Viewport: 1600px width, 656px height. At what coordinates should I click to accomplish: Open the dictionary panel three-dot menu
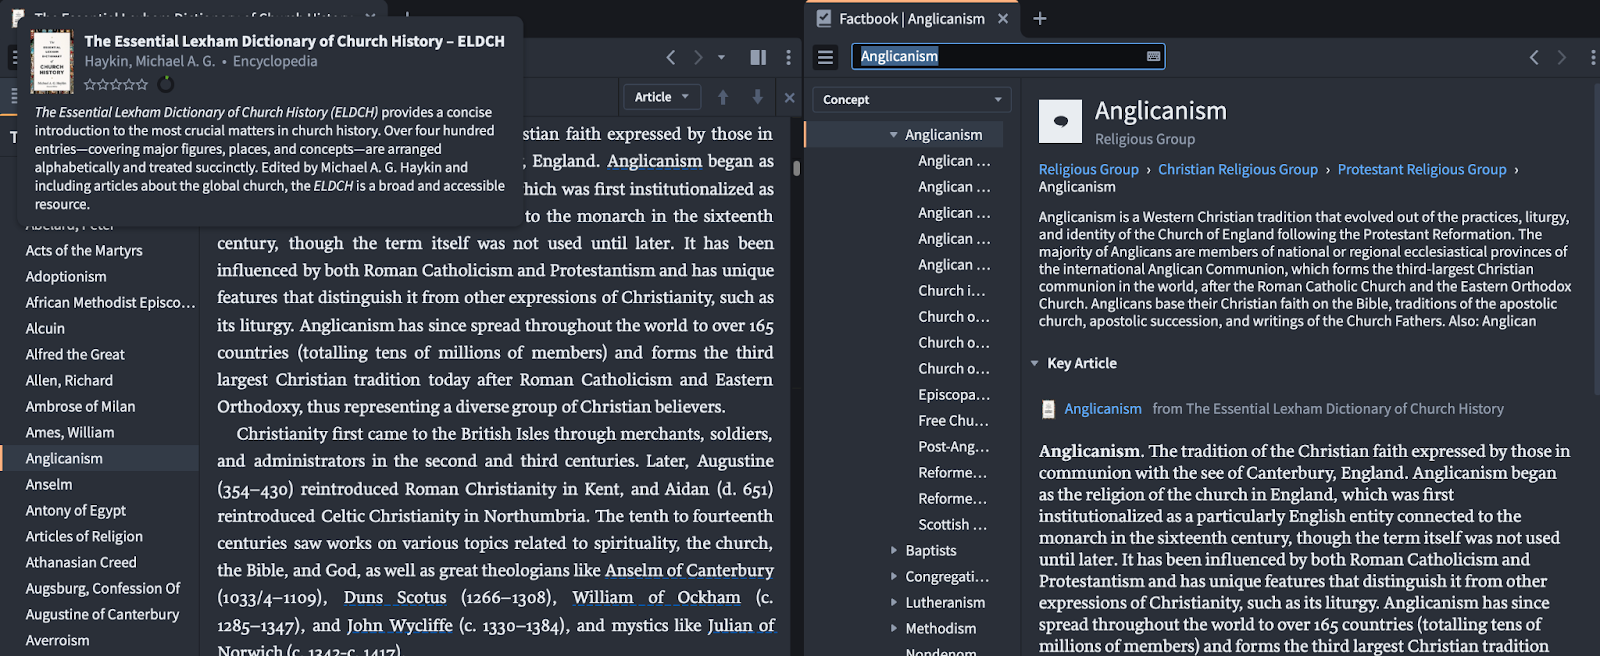pos(789,58)
